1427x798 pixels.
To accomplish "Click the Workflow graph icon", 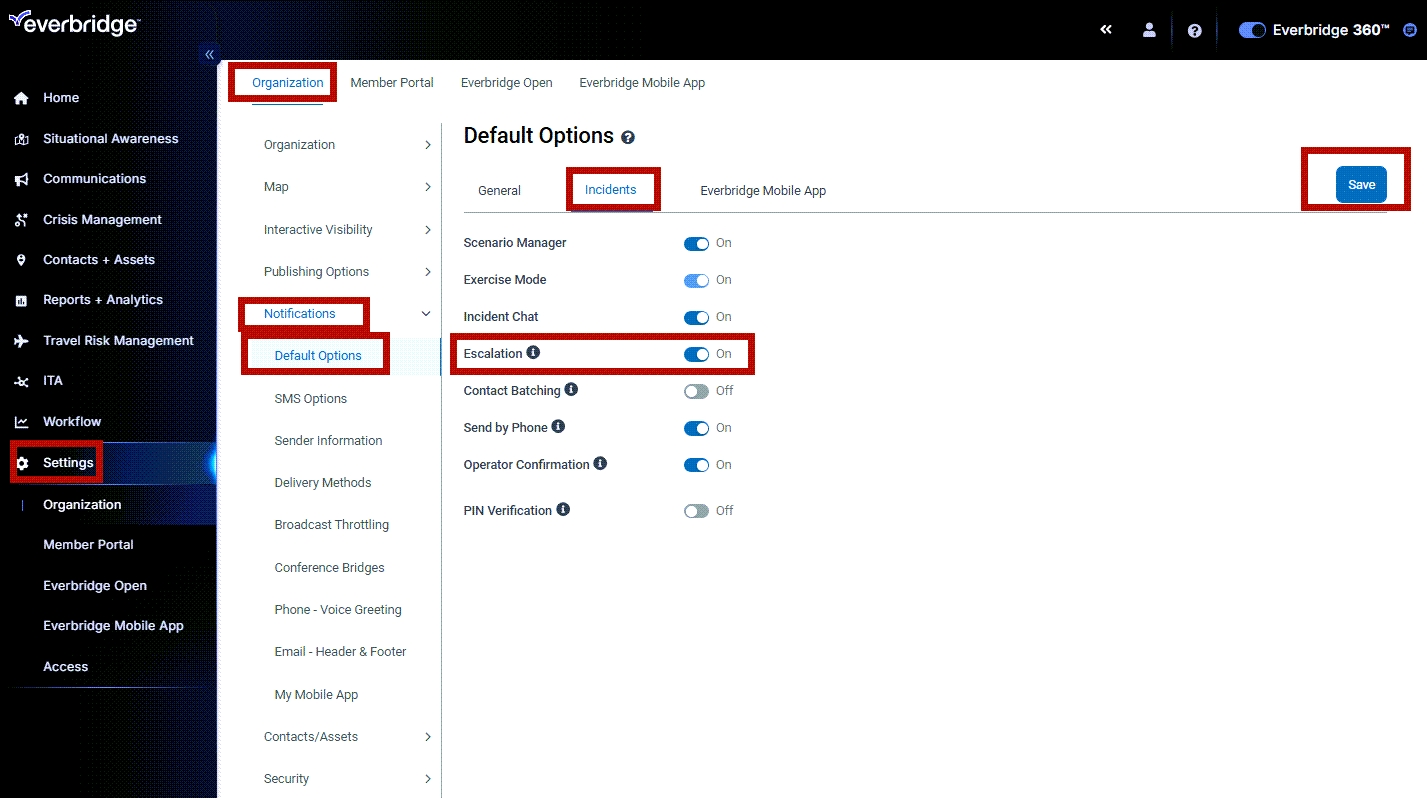I will tap(21, 422).
